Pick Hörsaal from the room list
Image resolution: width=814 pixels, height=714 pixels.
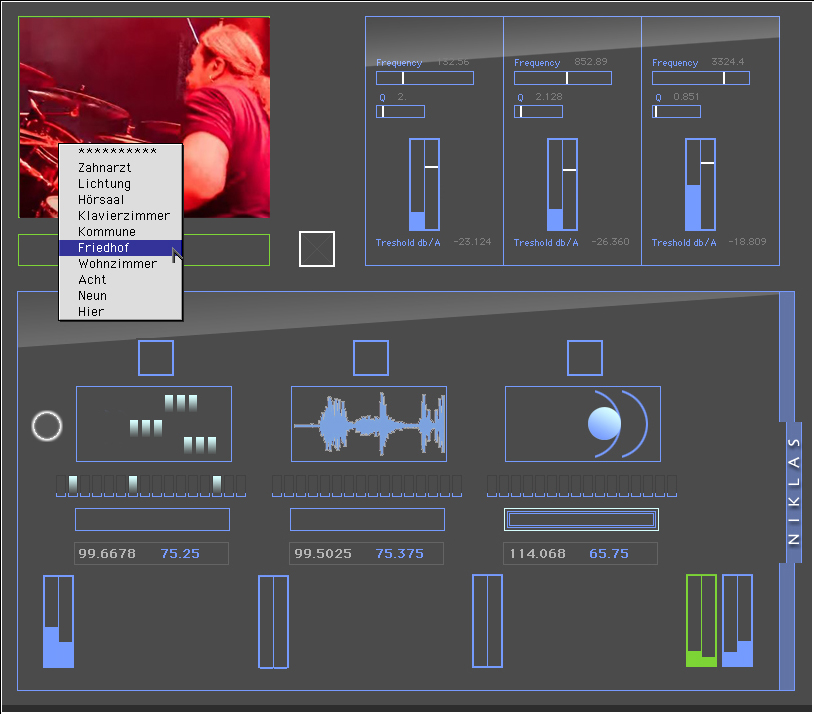[x=120, y=200]
